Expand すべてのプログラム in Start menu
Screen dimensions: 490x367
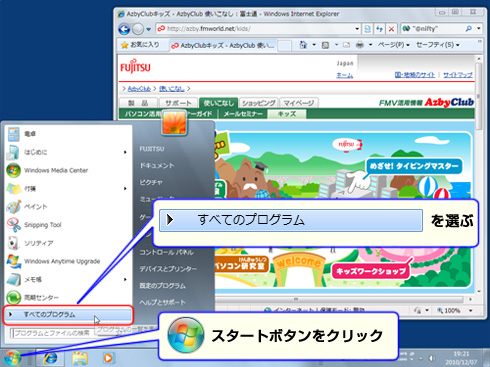[x=68, y=314]
